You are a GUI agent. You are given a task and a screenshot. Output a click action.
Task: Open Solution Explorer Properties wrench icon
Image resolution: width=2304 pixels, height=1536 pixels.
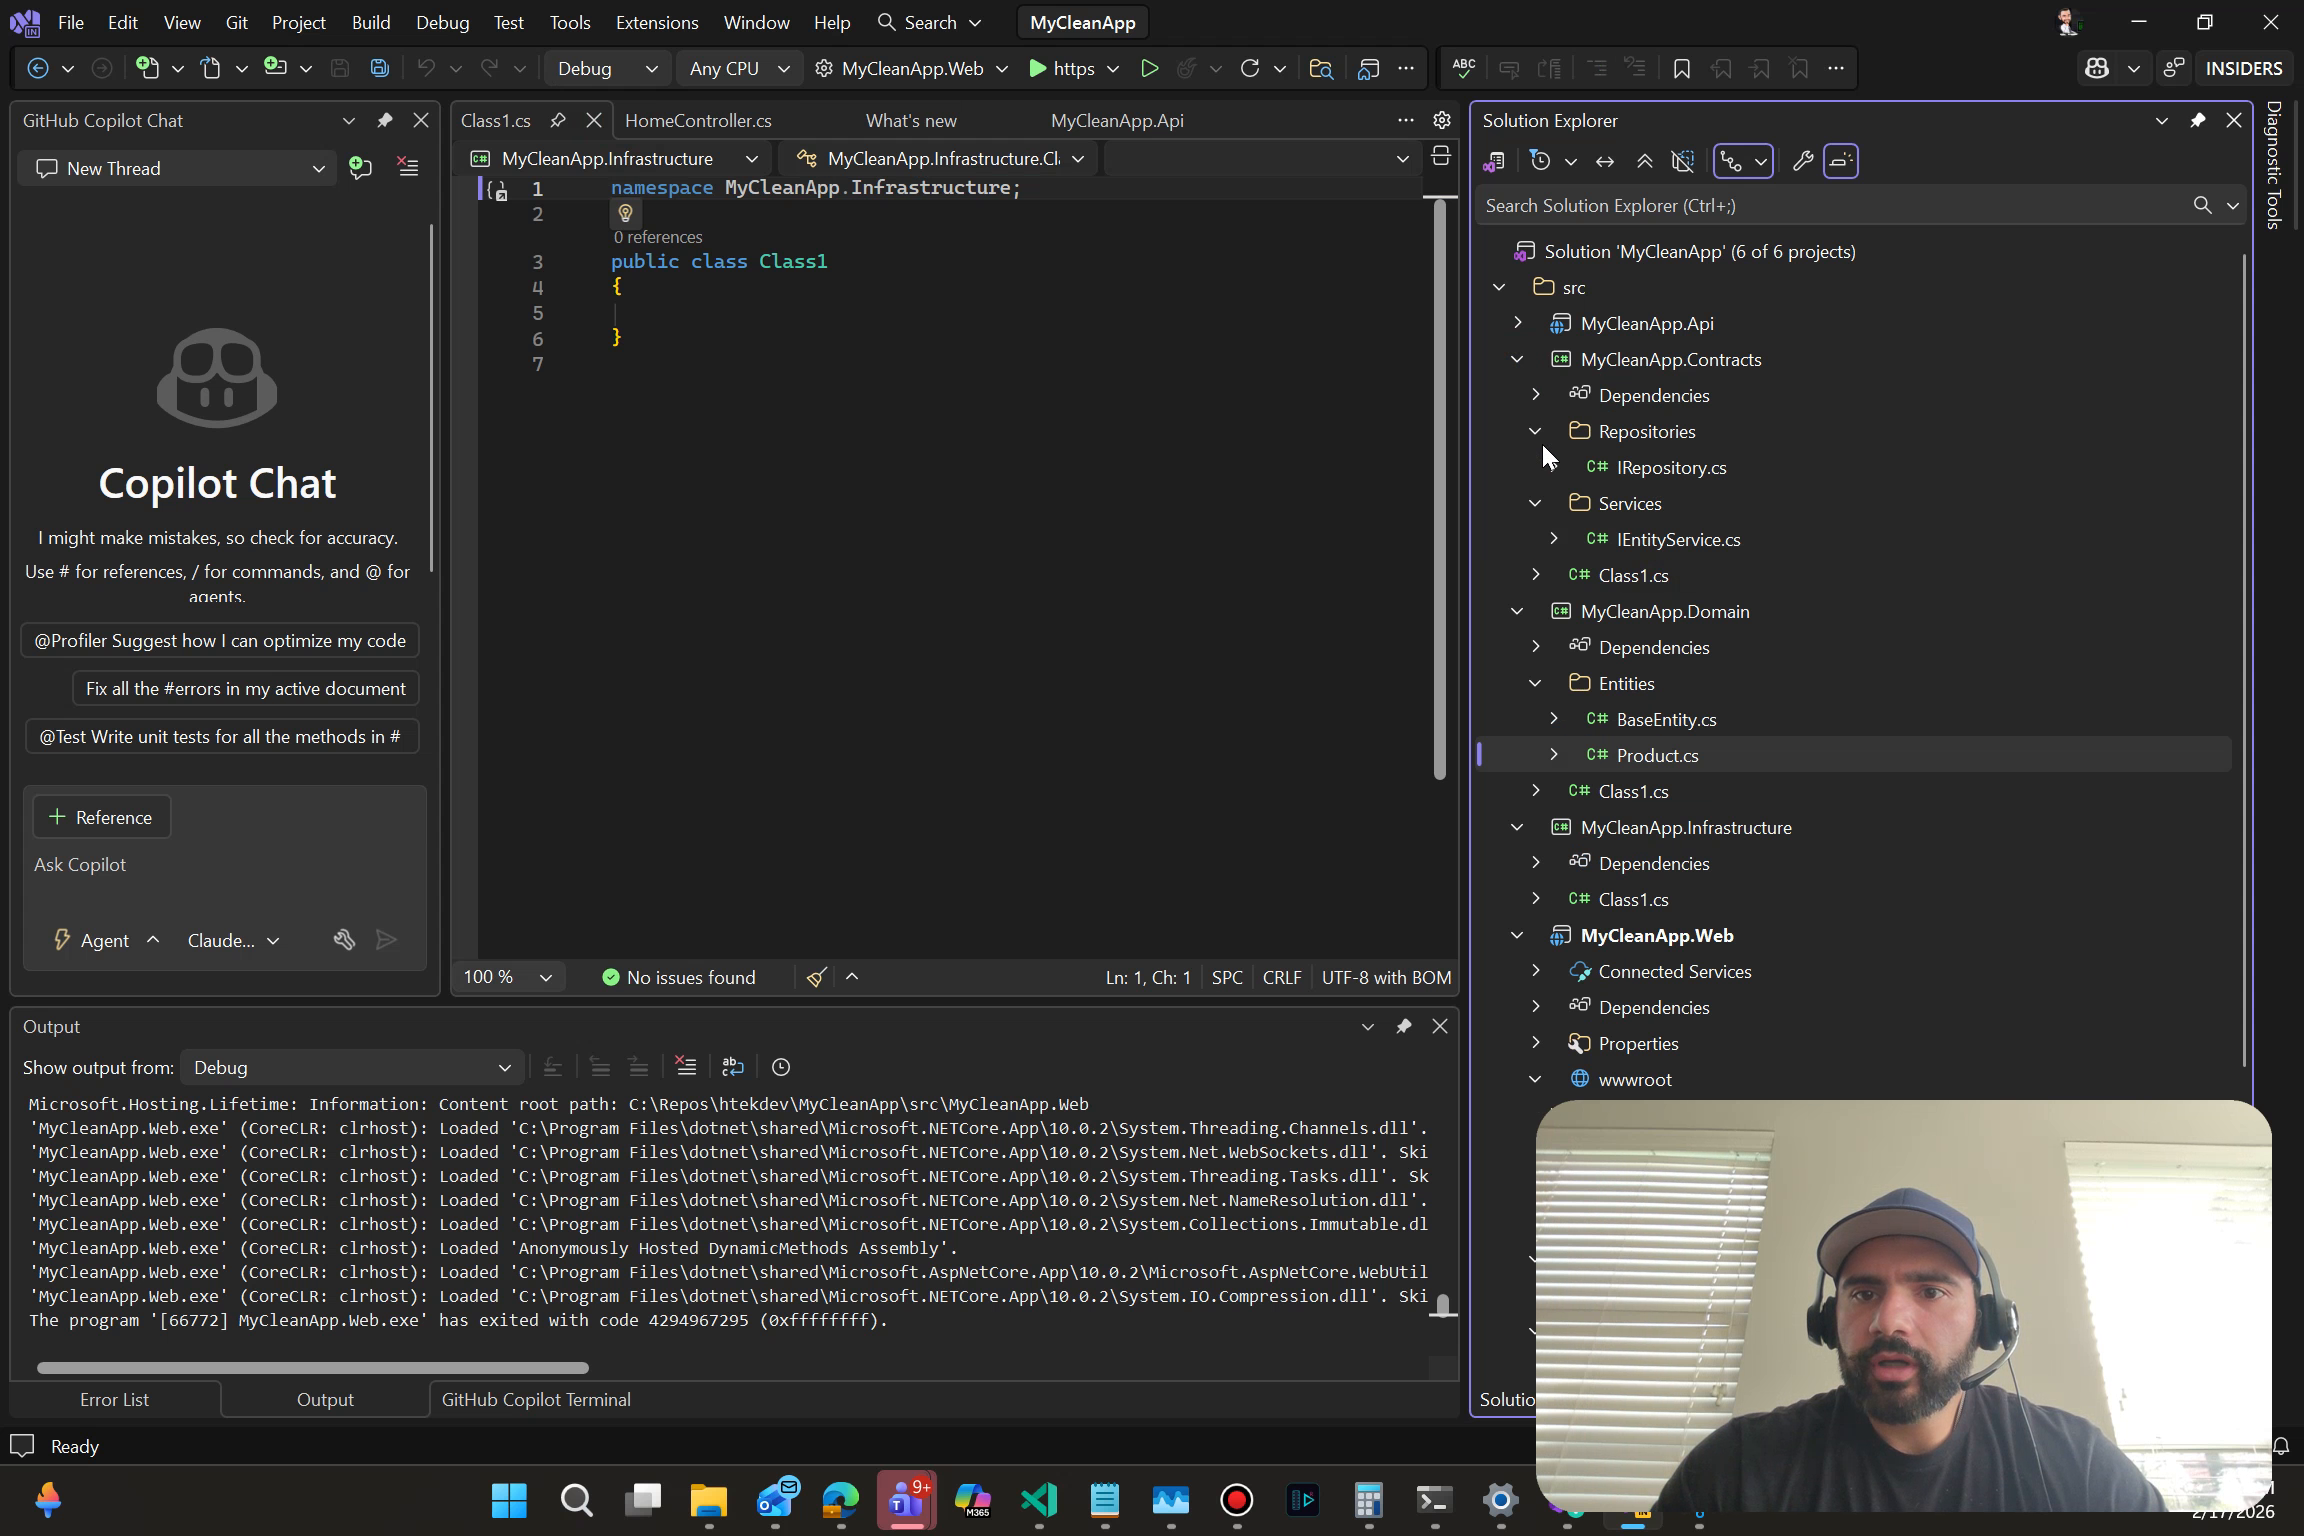(1803, 161)
